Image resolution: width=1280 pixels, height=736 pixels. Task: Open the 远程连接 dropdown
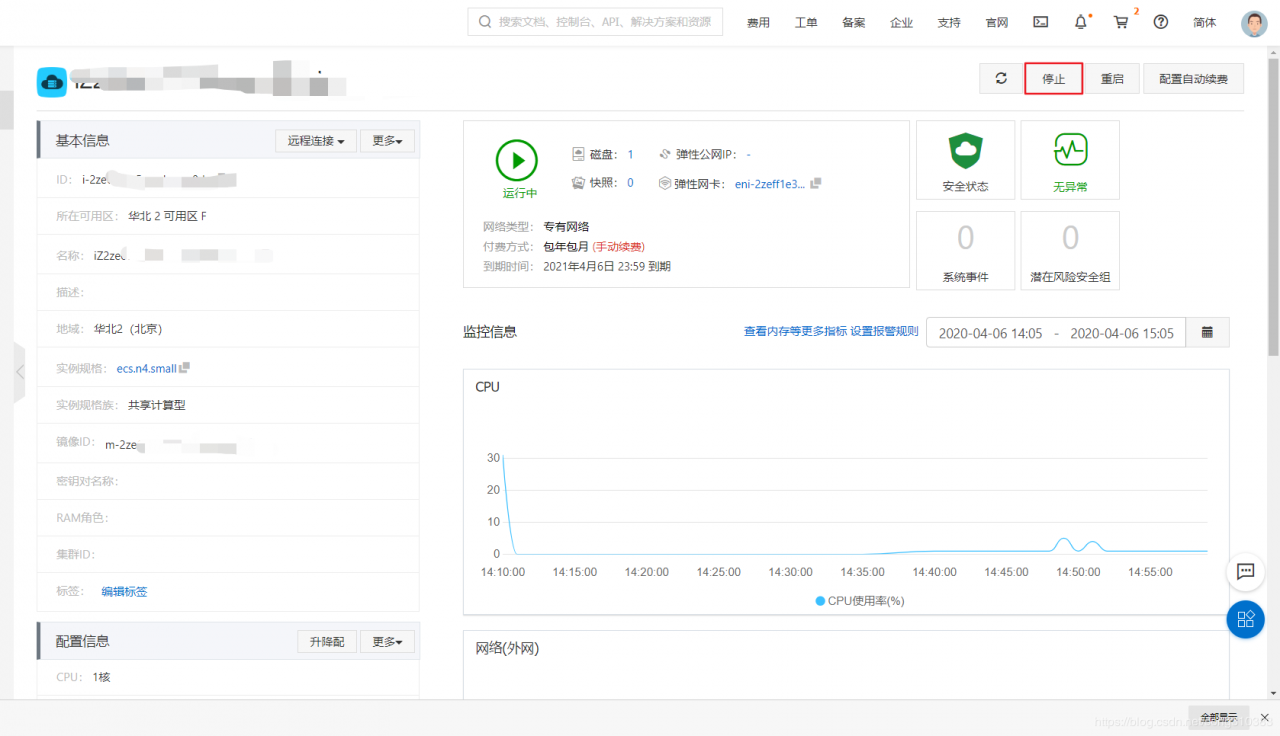pos(315,141)
